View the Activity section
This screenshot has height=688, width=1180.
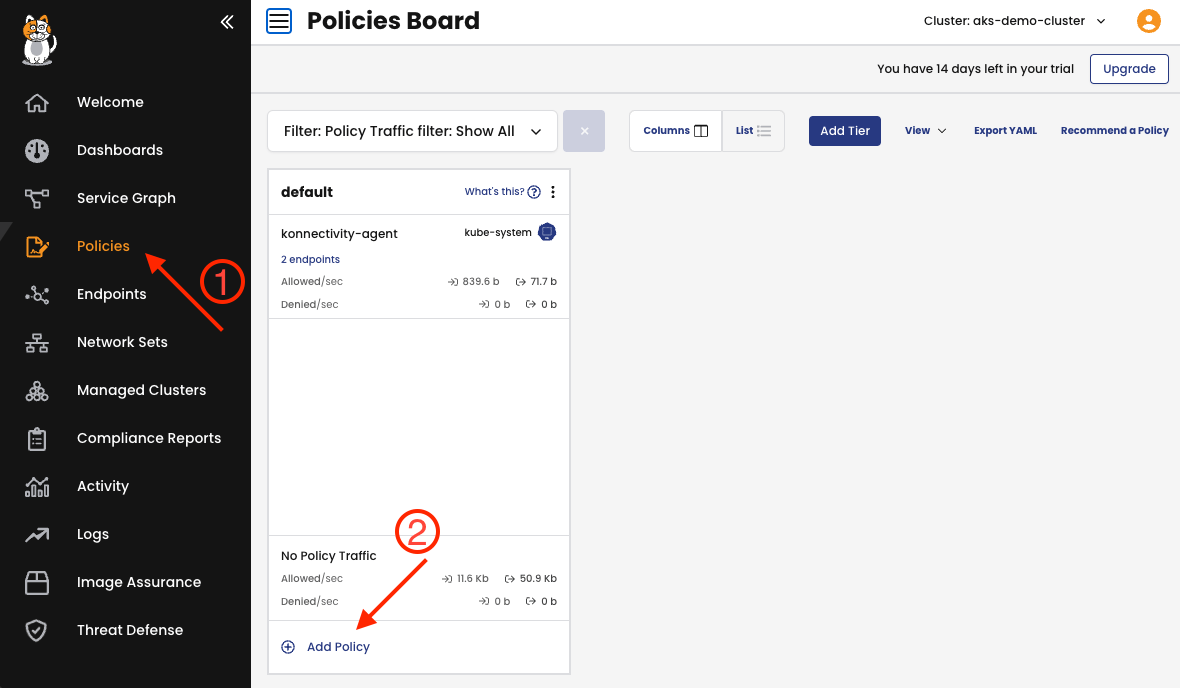(103, 486)
